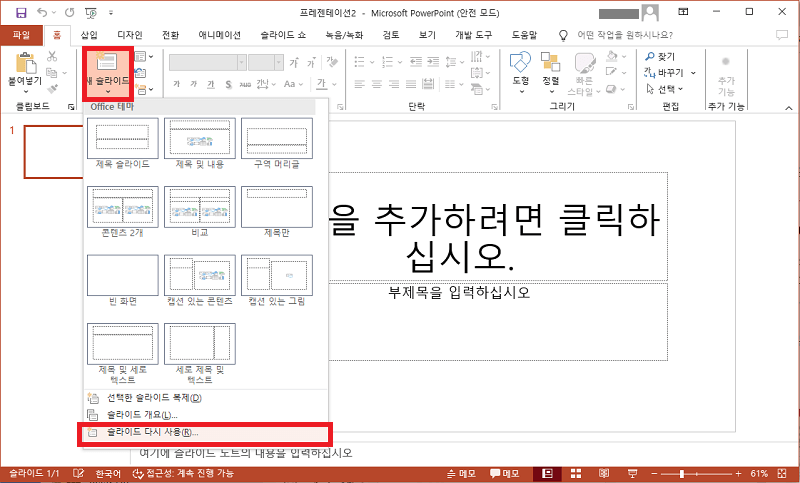The width and height of the screenshot is (800, 483).
Task: Switch to the Animations (애니메이션) tab
Action: click(x=219, y=35)
